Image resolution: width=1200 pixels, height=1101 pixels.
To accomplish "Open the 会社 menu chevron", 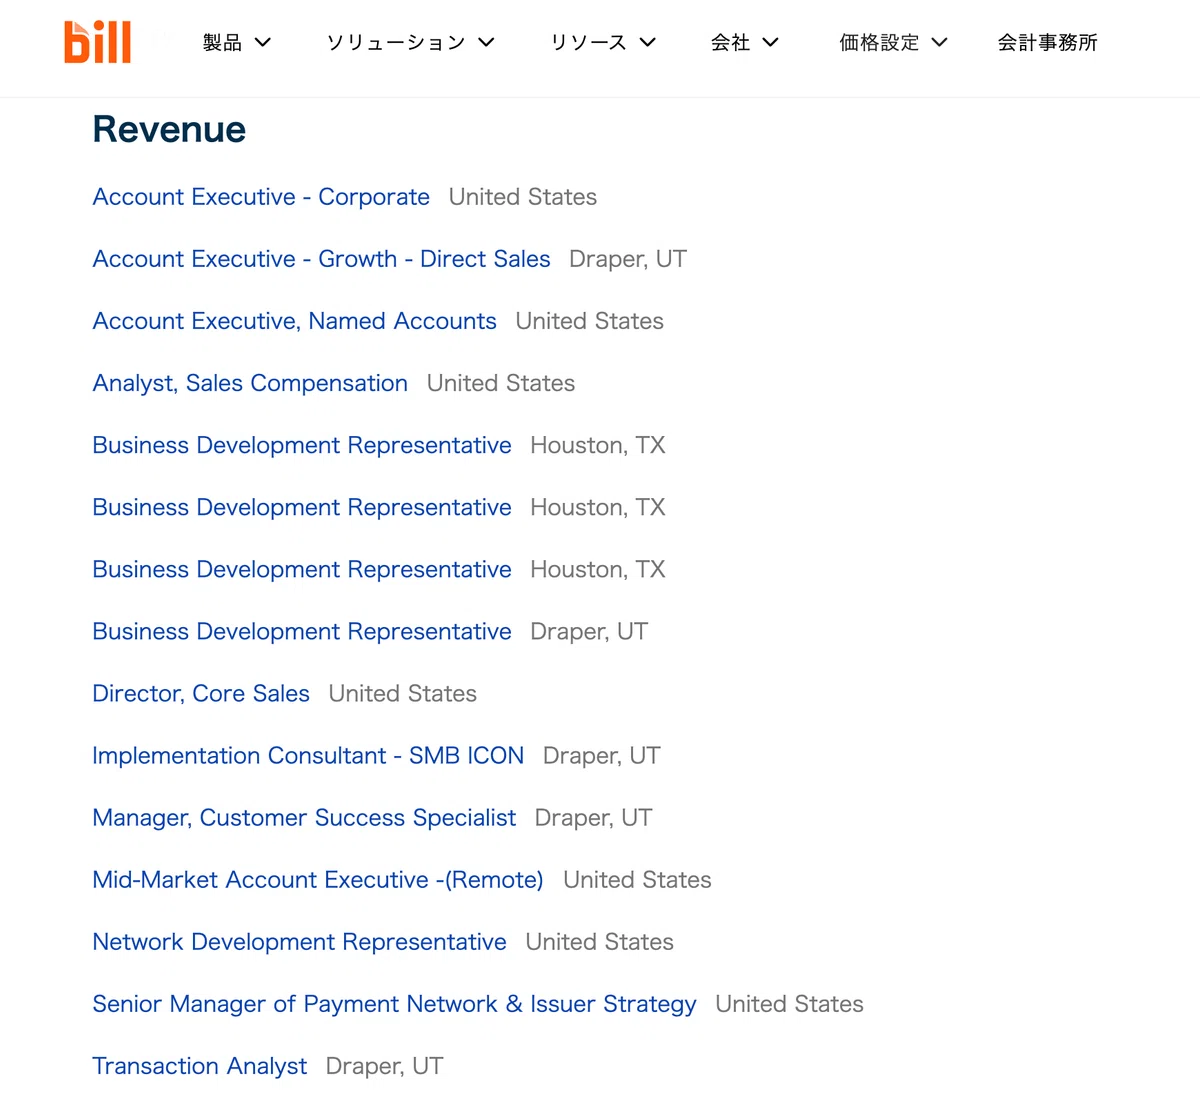I will pos(770,42).
